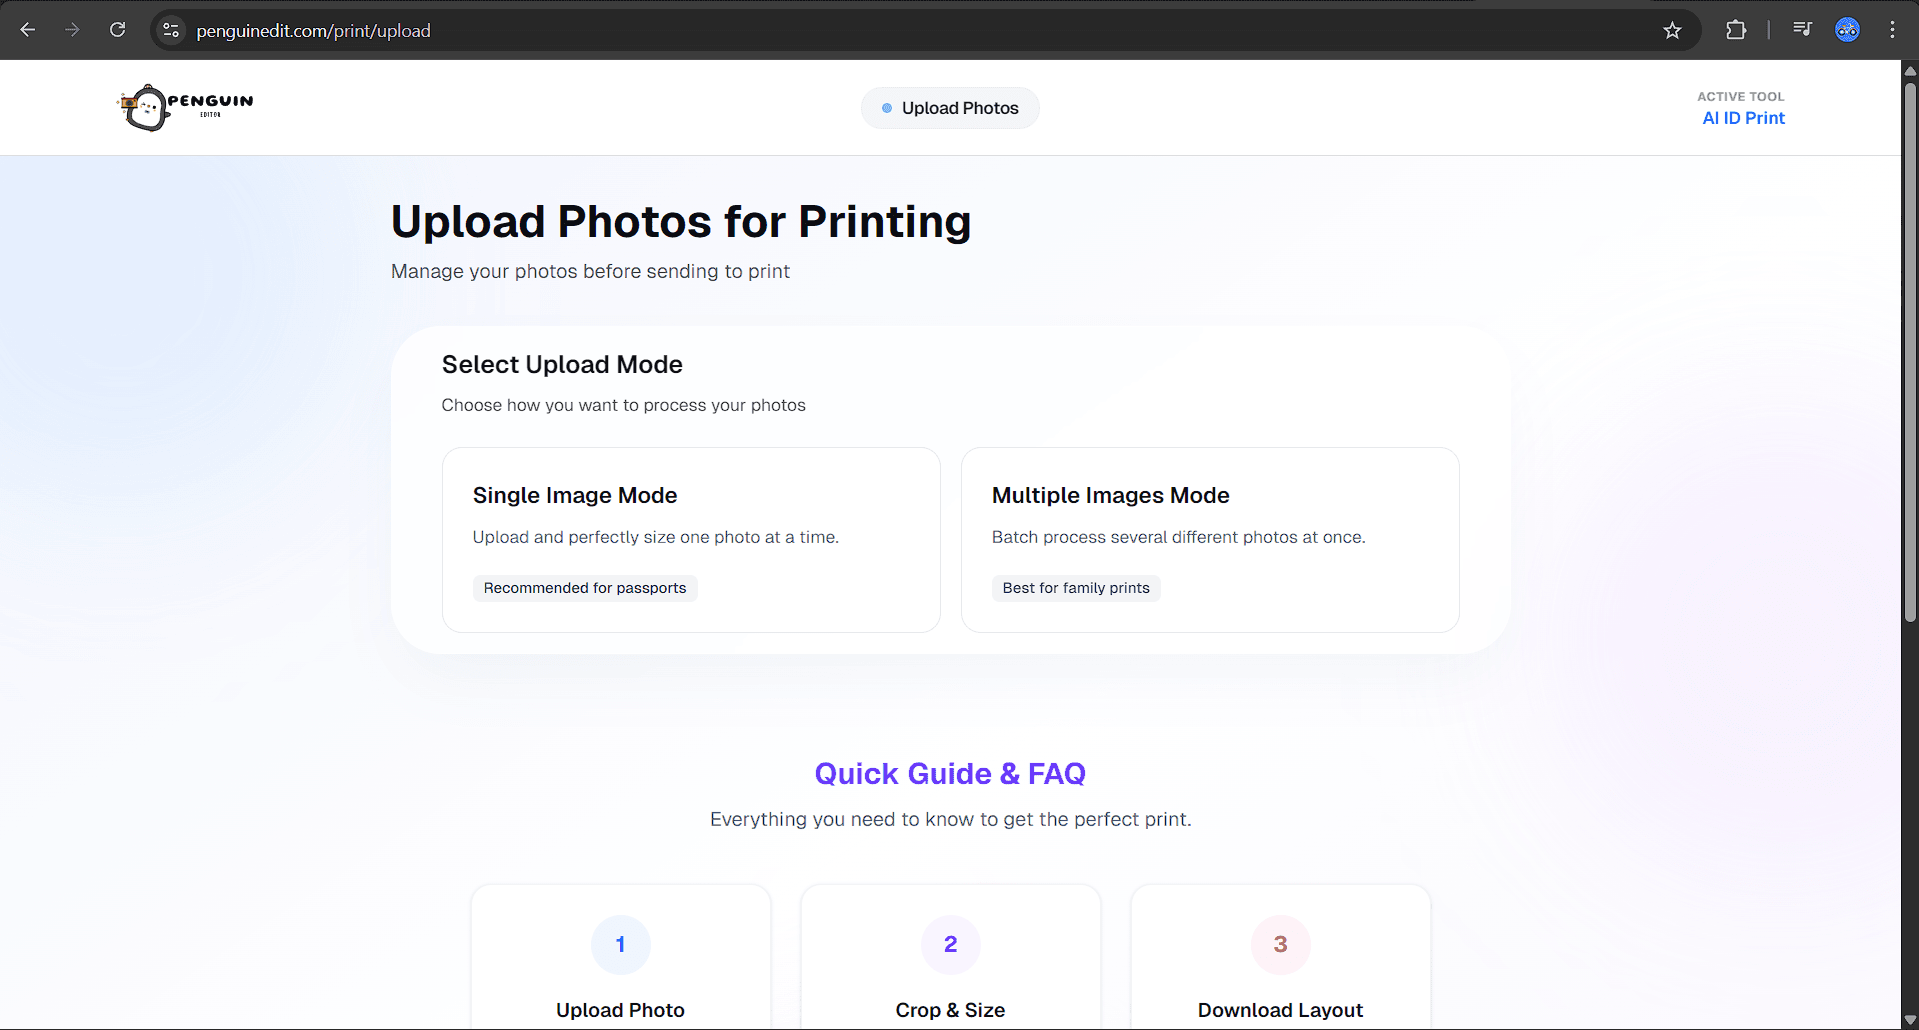Reload the current page
Image resolution: width=1919 pixels, height=1030 pixels.
click(117, 30)
